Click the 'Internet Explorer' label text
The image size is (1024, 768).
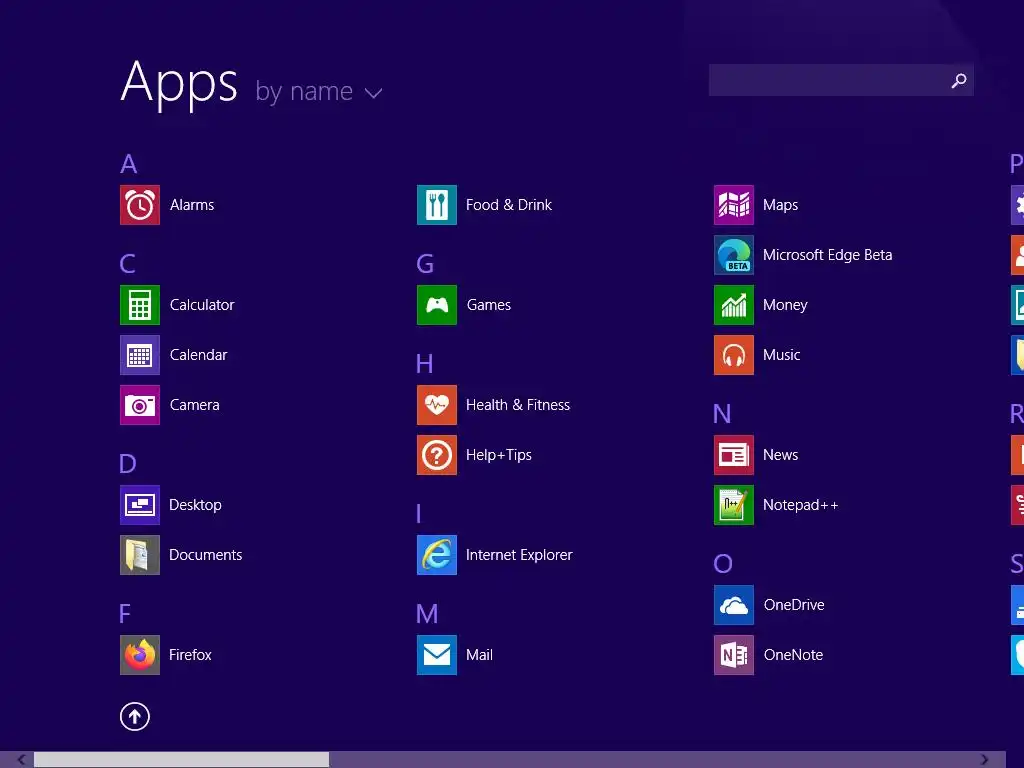[519, 555]
